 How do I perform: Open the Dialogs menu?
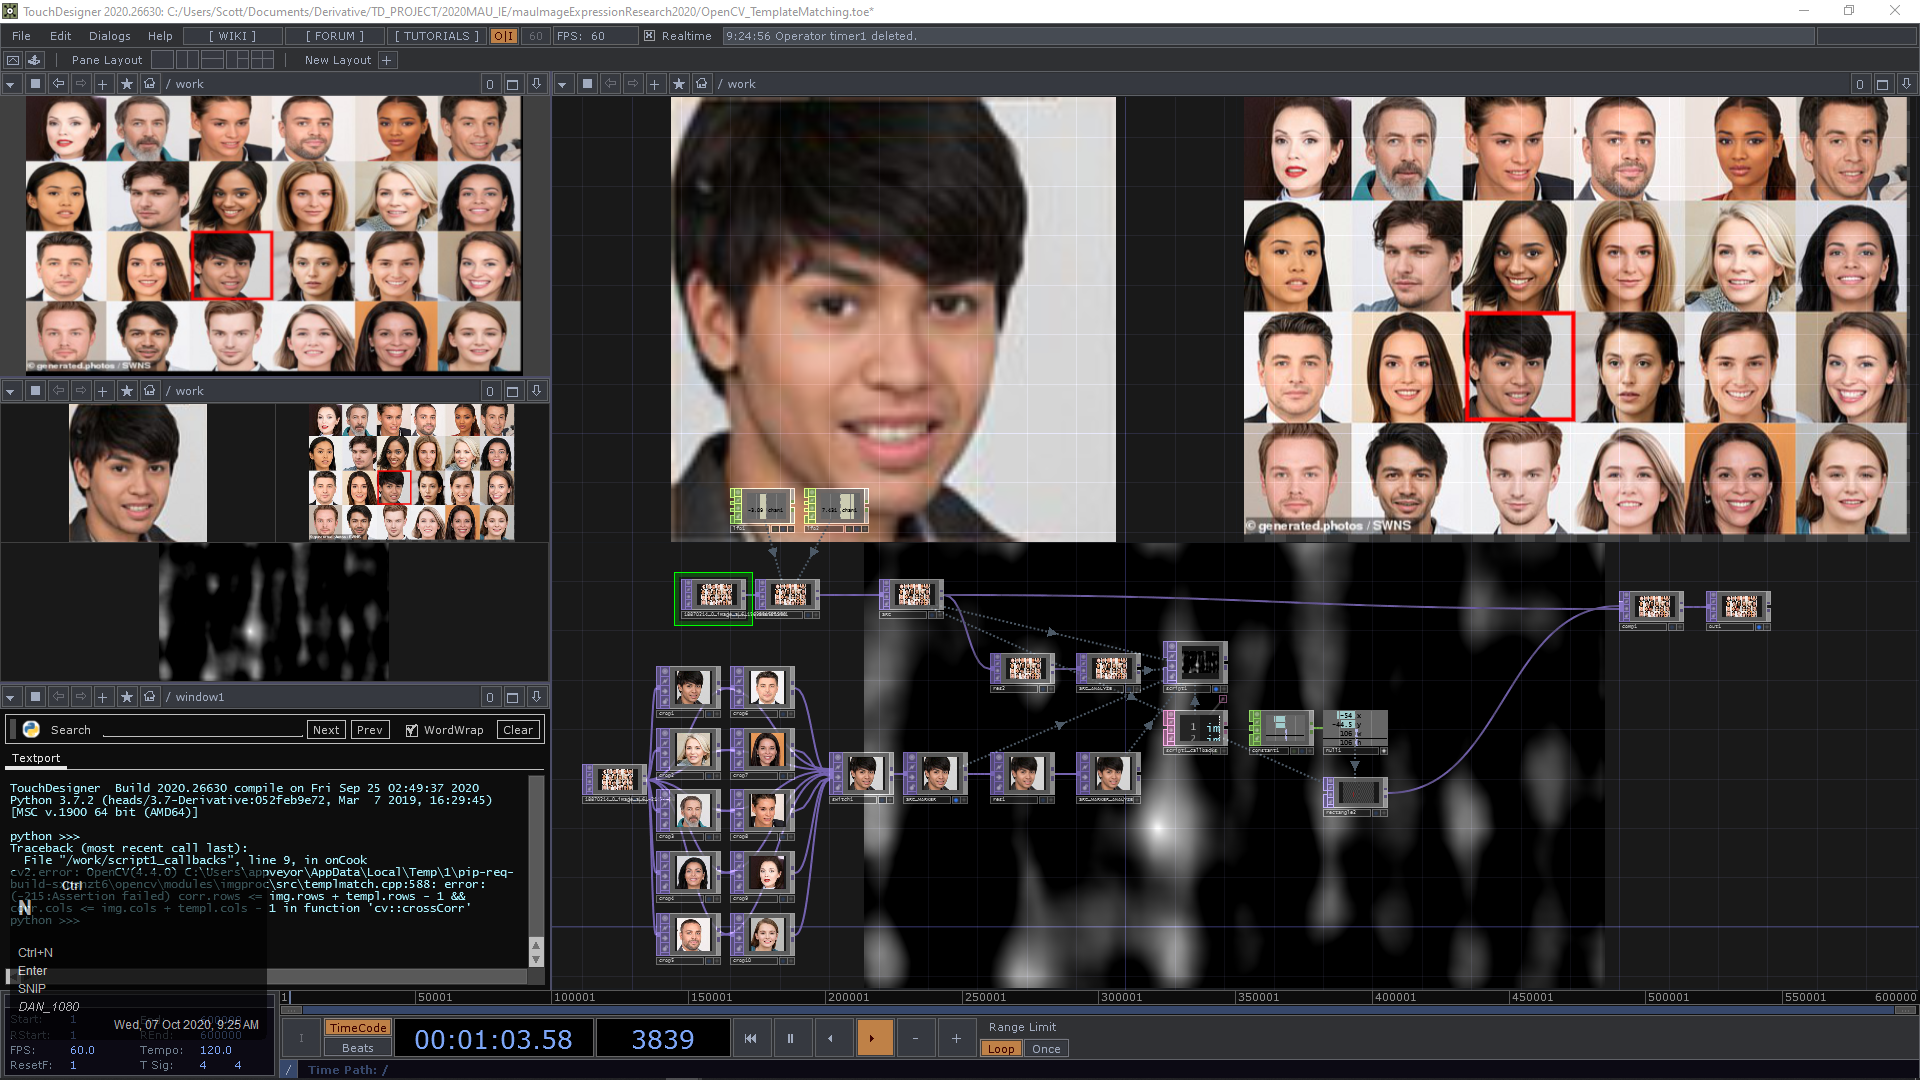pyautogui.click(x=109, y=36)
